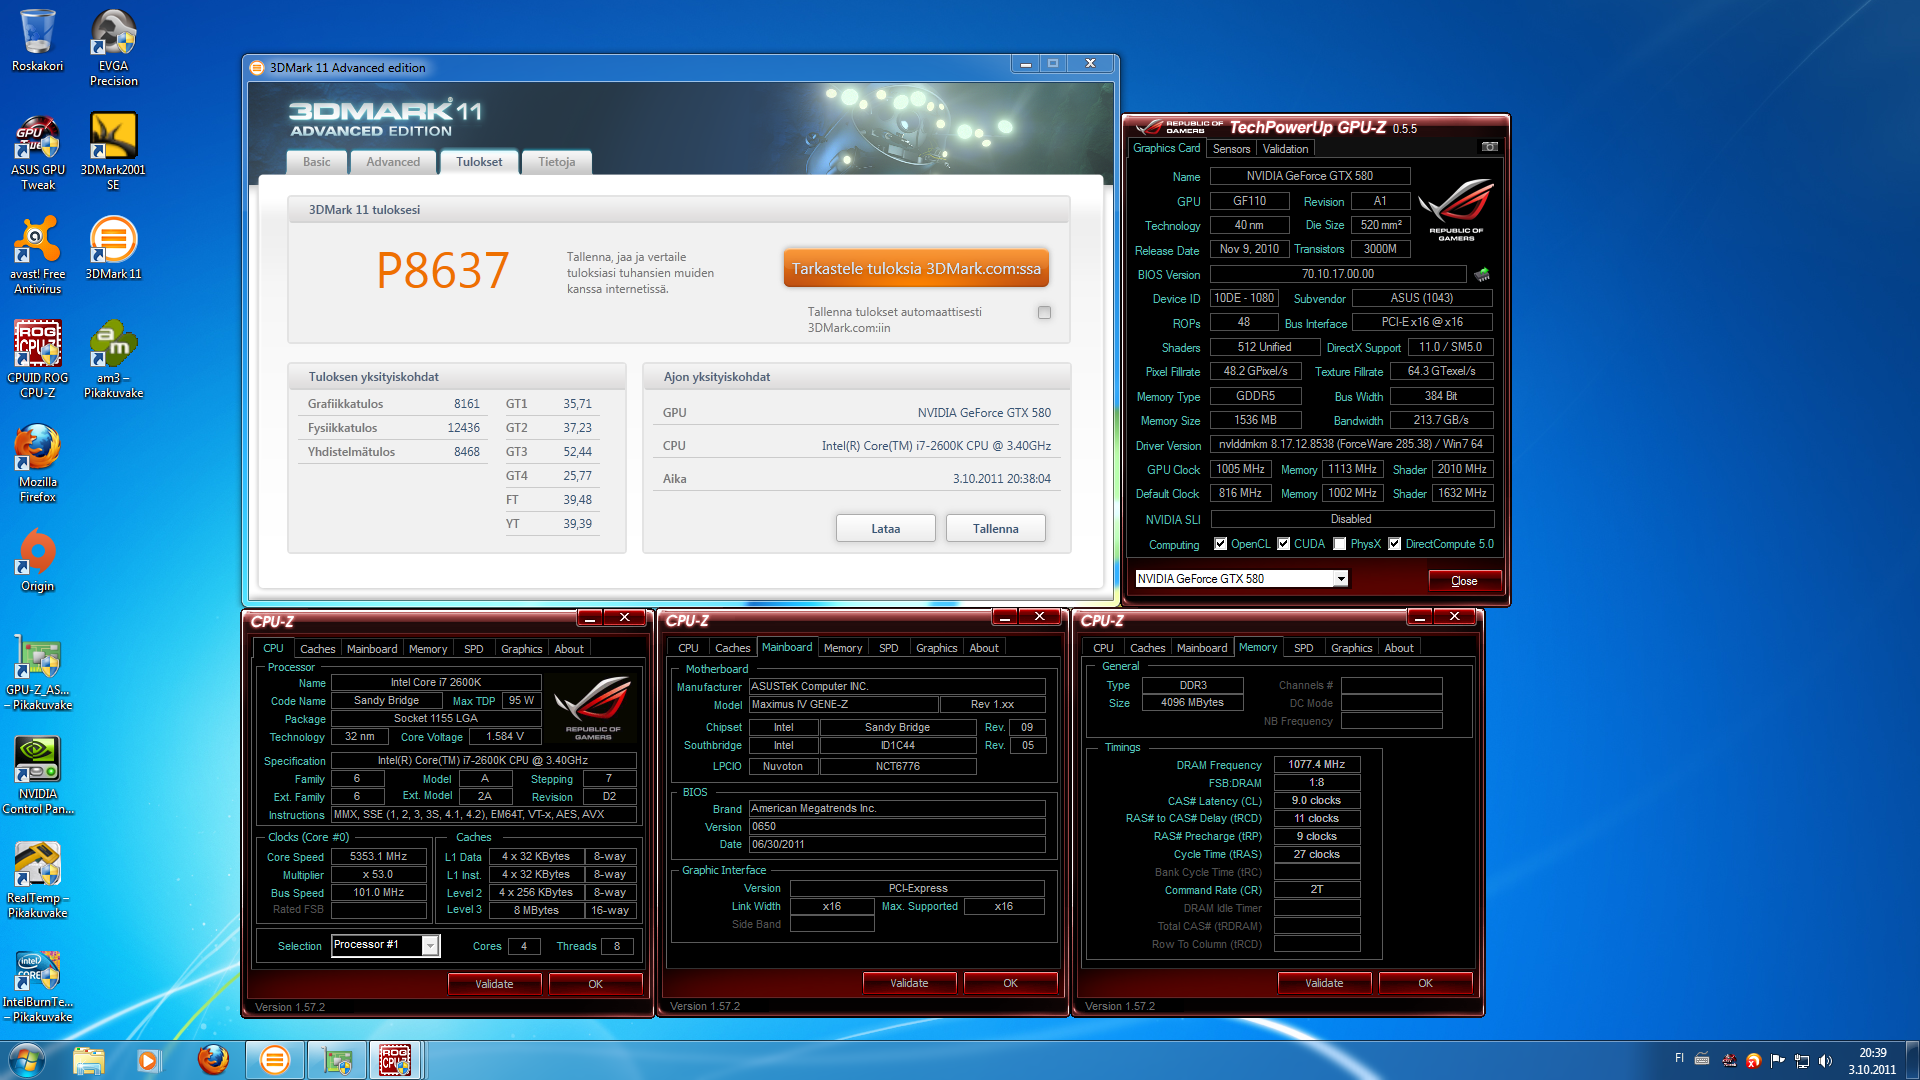This screenshot has width=1920, height=1080.
Task: Launch Mozilla Firefox from the desktop
Action: coord(37,464)
